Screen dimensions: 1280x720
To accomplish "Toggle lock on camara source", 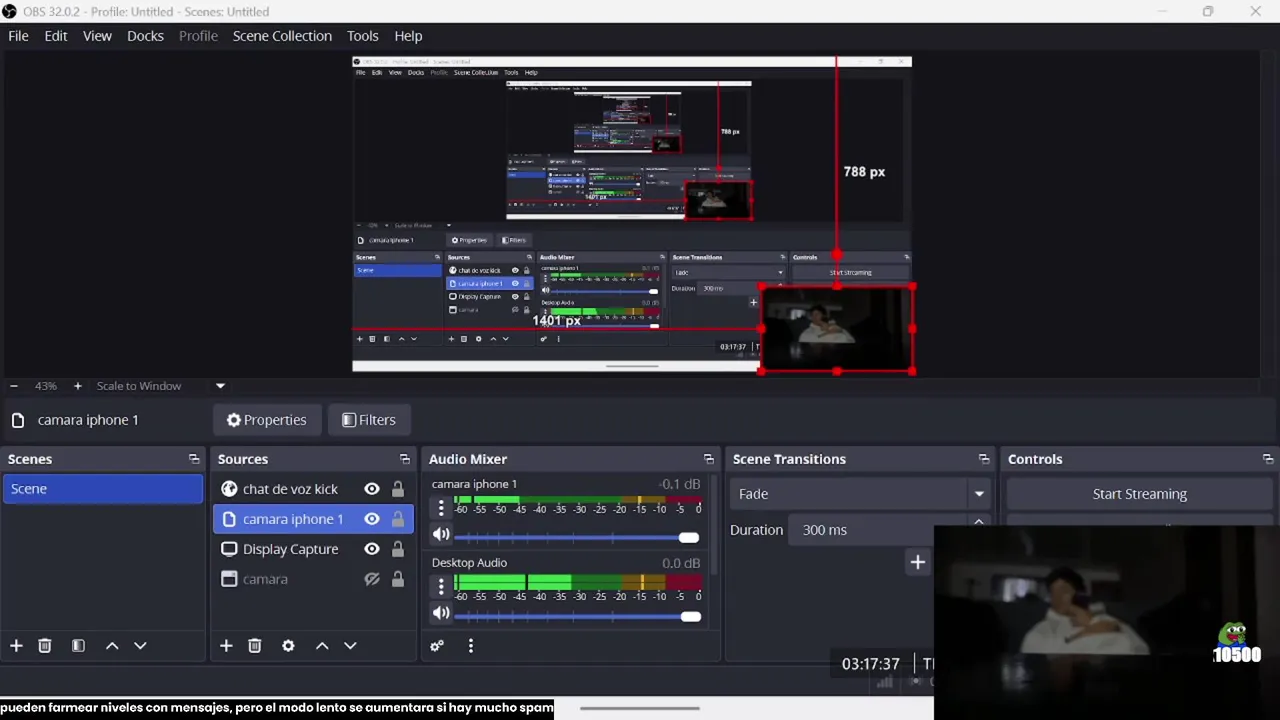I will (398, 579).
